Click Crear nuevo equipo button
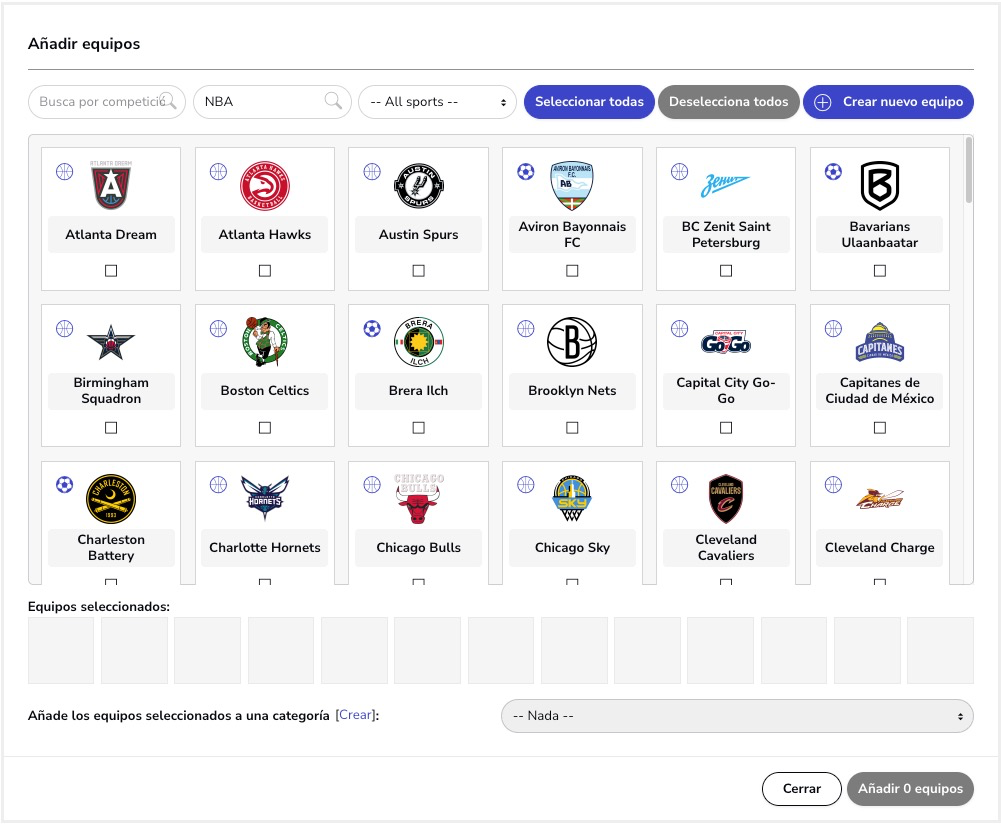Image resolution: width=1001 pixels, height=824 pixels. click(x=889, y=101)
